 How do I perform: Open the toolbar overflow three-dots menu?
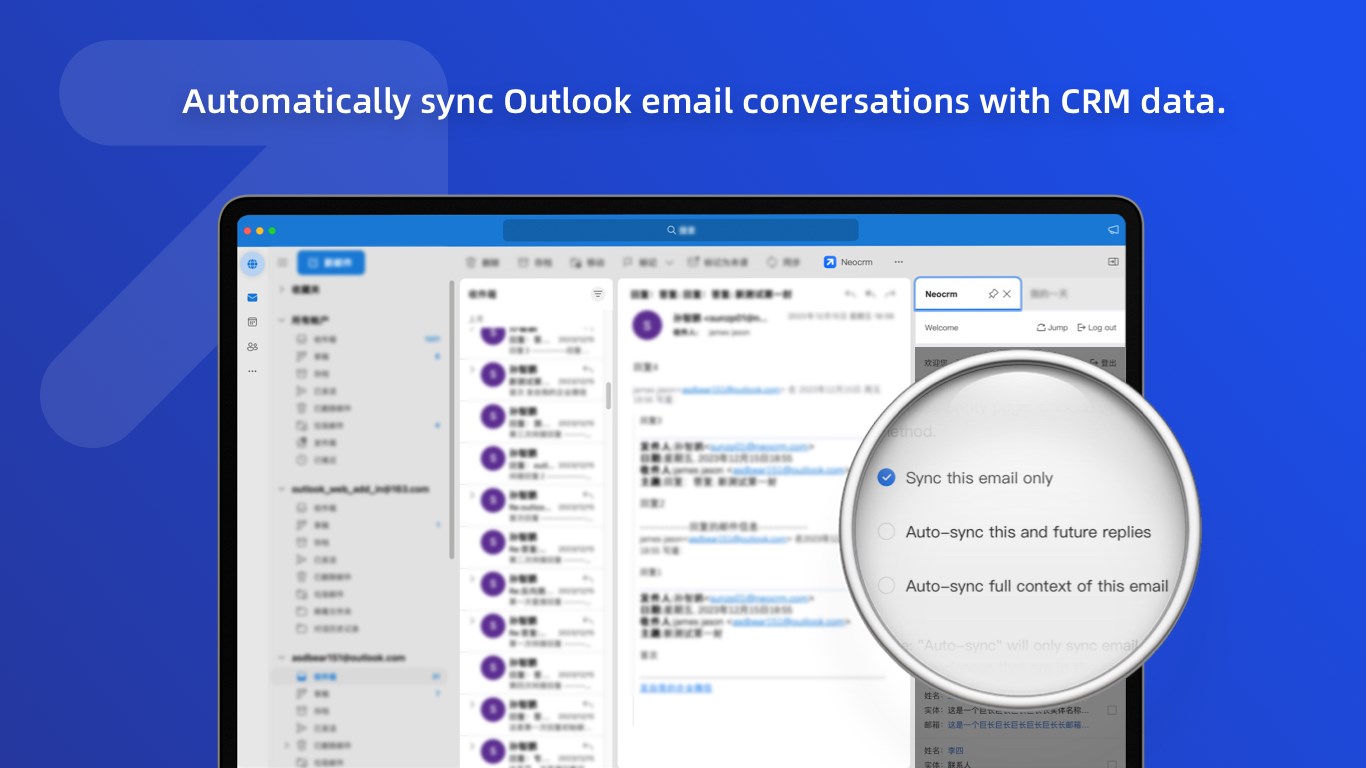898,262
